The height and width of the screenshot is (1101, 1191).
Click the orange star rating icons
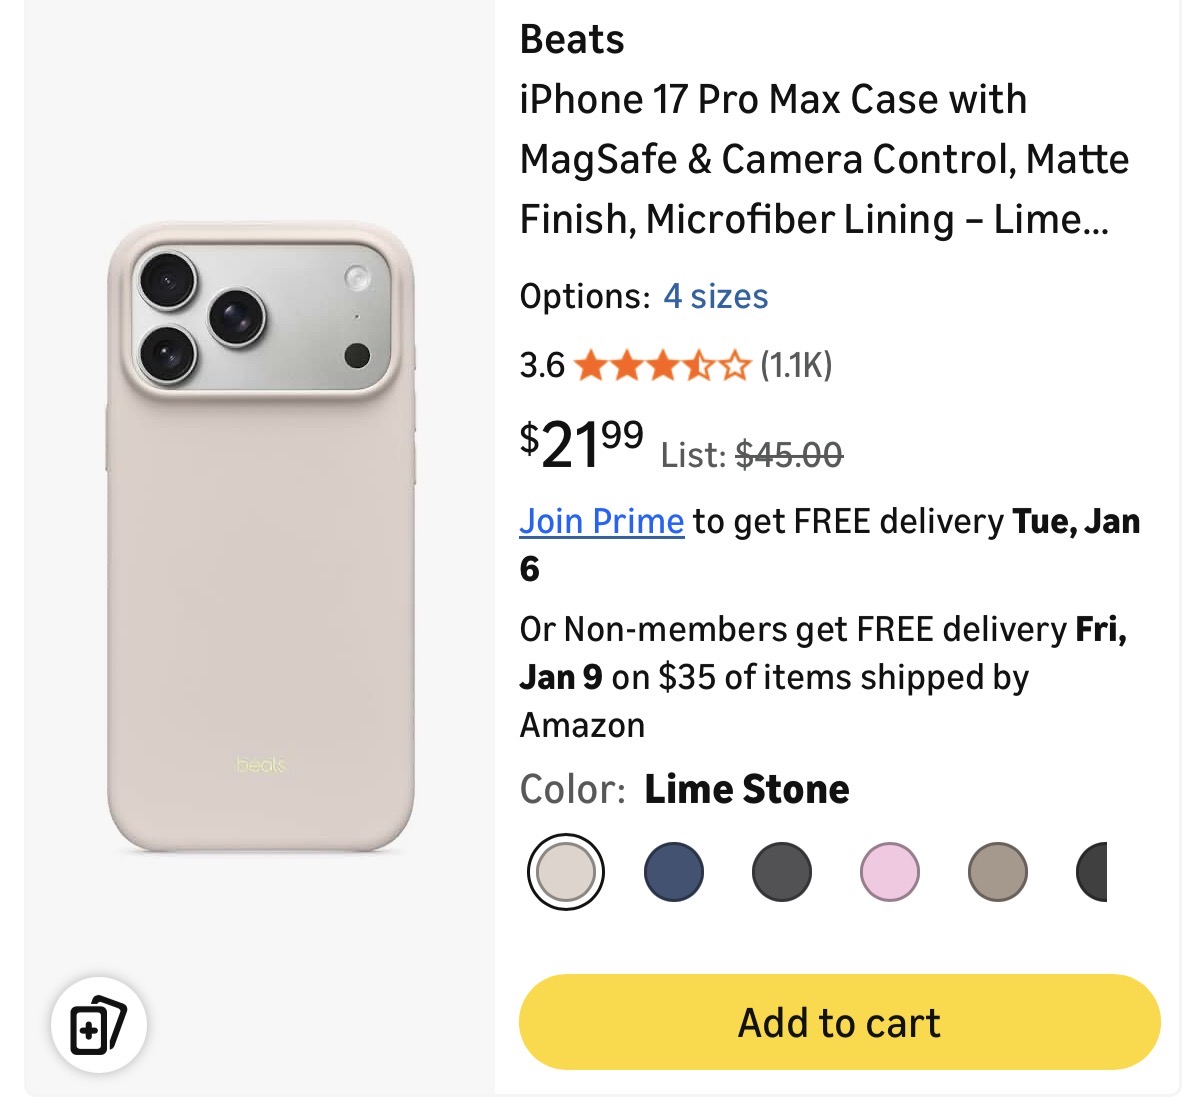(661, 366)
